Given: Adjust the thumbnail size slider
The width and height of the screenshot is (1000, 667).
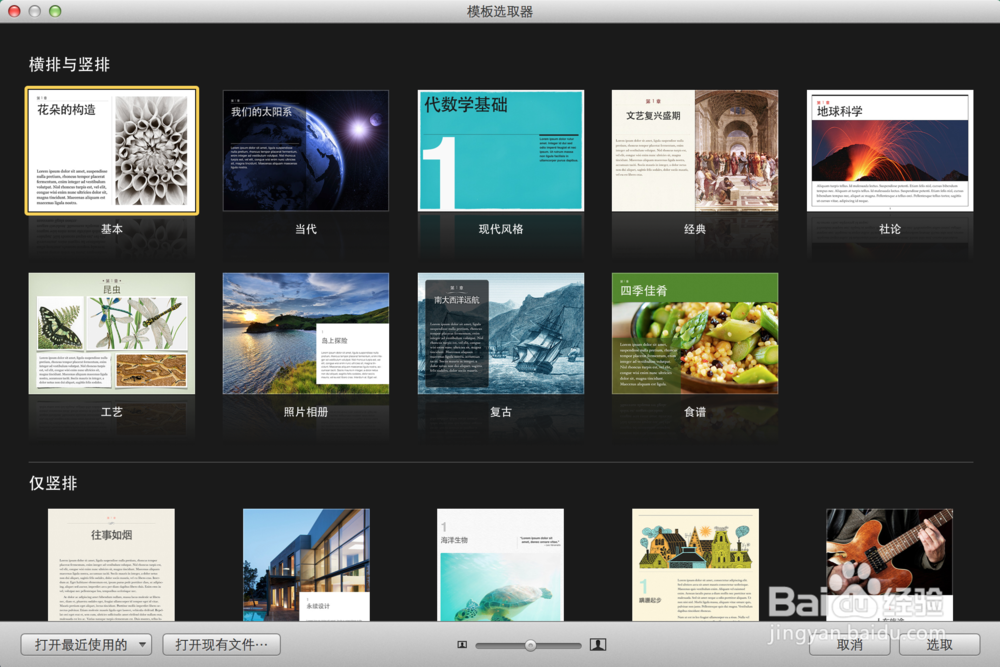Looking at the screenshot, I should (x=530, y=644).
